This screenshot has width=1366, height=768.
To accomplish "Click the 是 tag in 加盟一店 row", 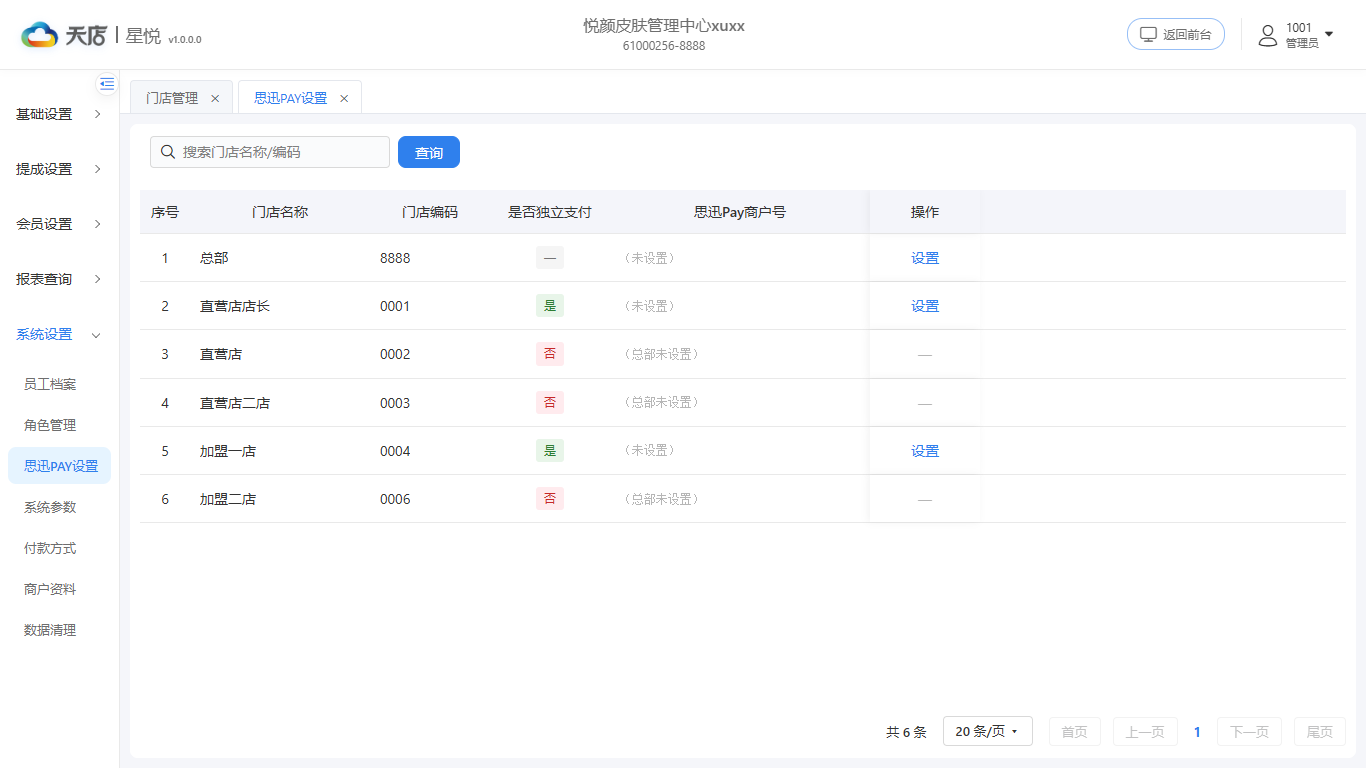I will click(550, 451).
